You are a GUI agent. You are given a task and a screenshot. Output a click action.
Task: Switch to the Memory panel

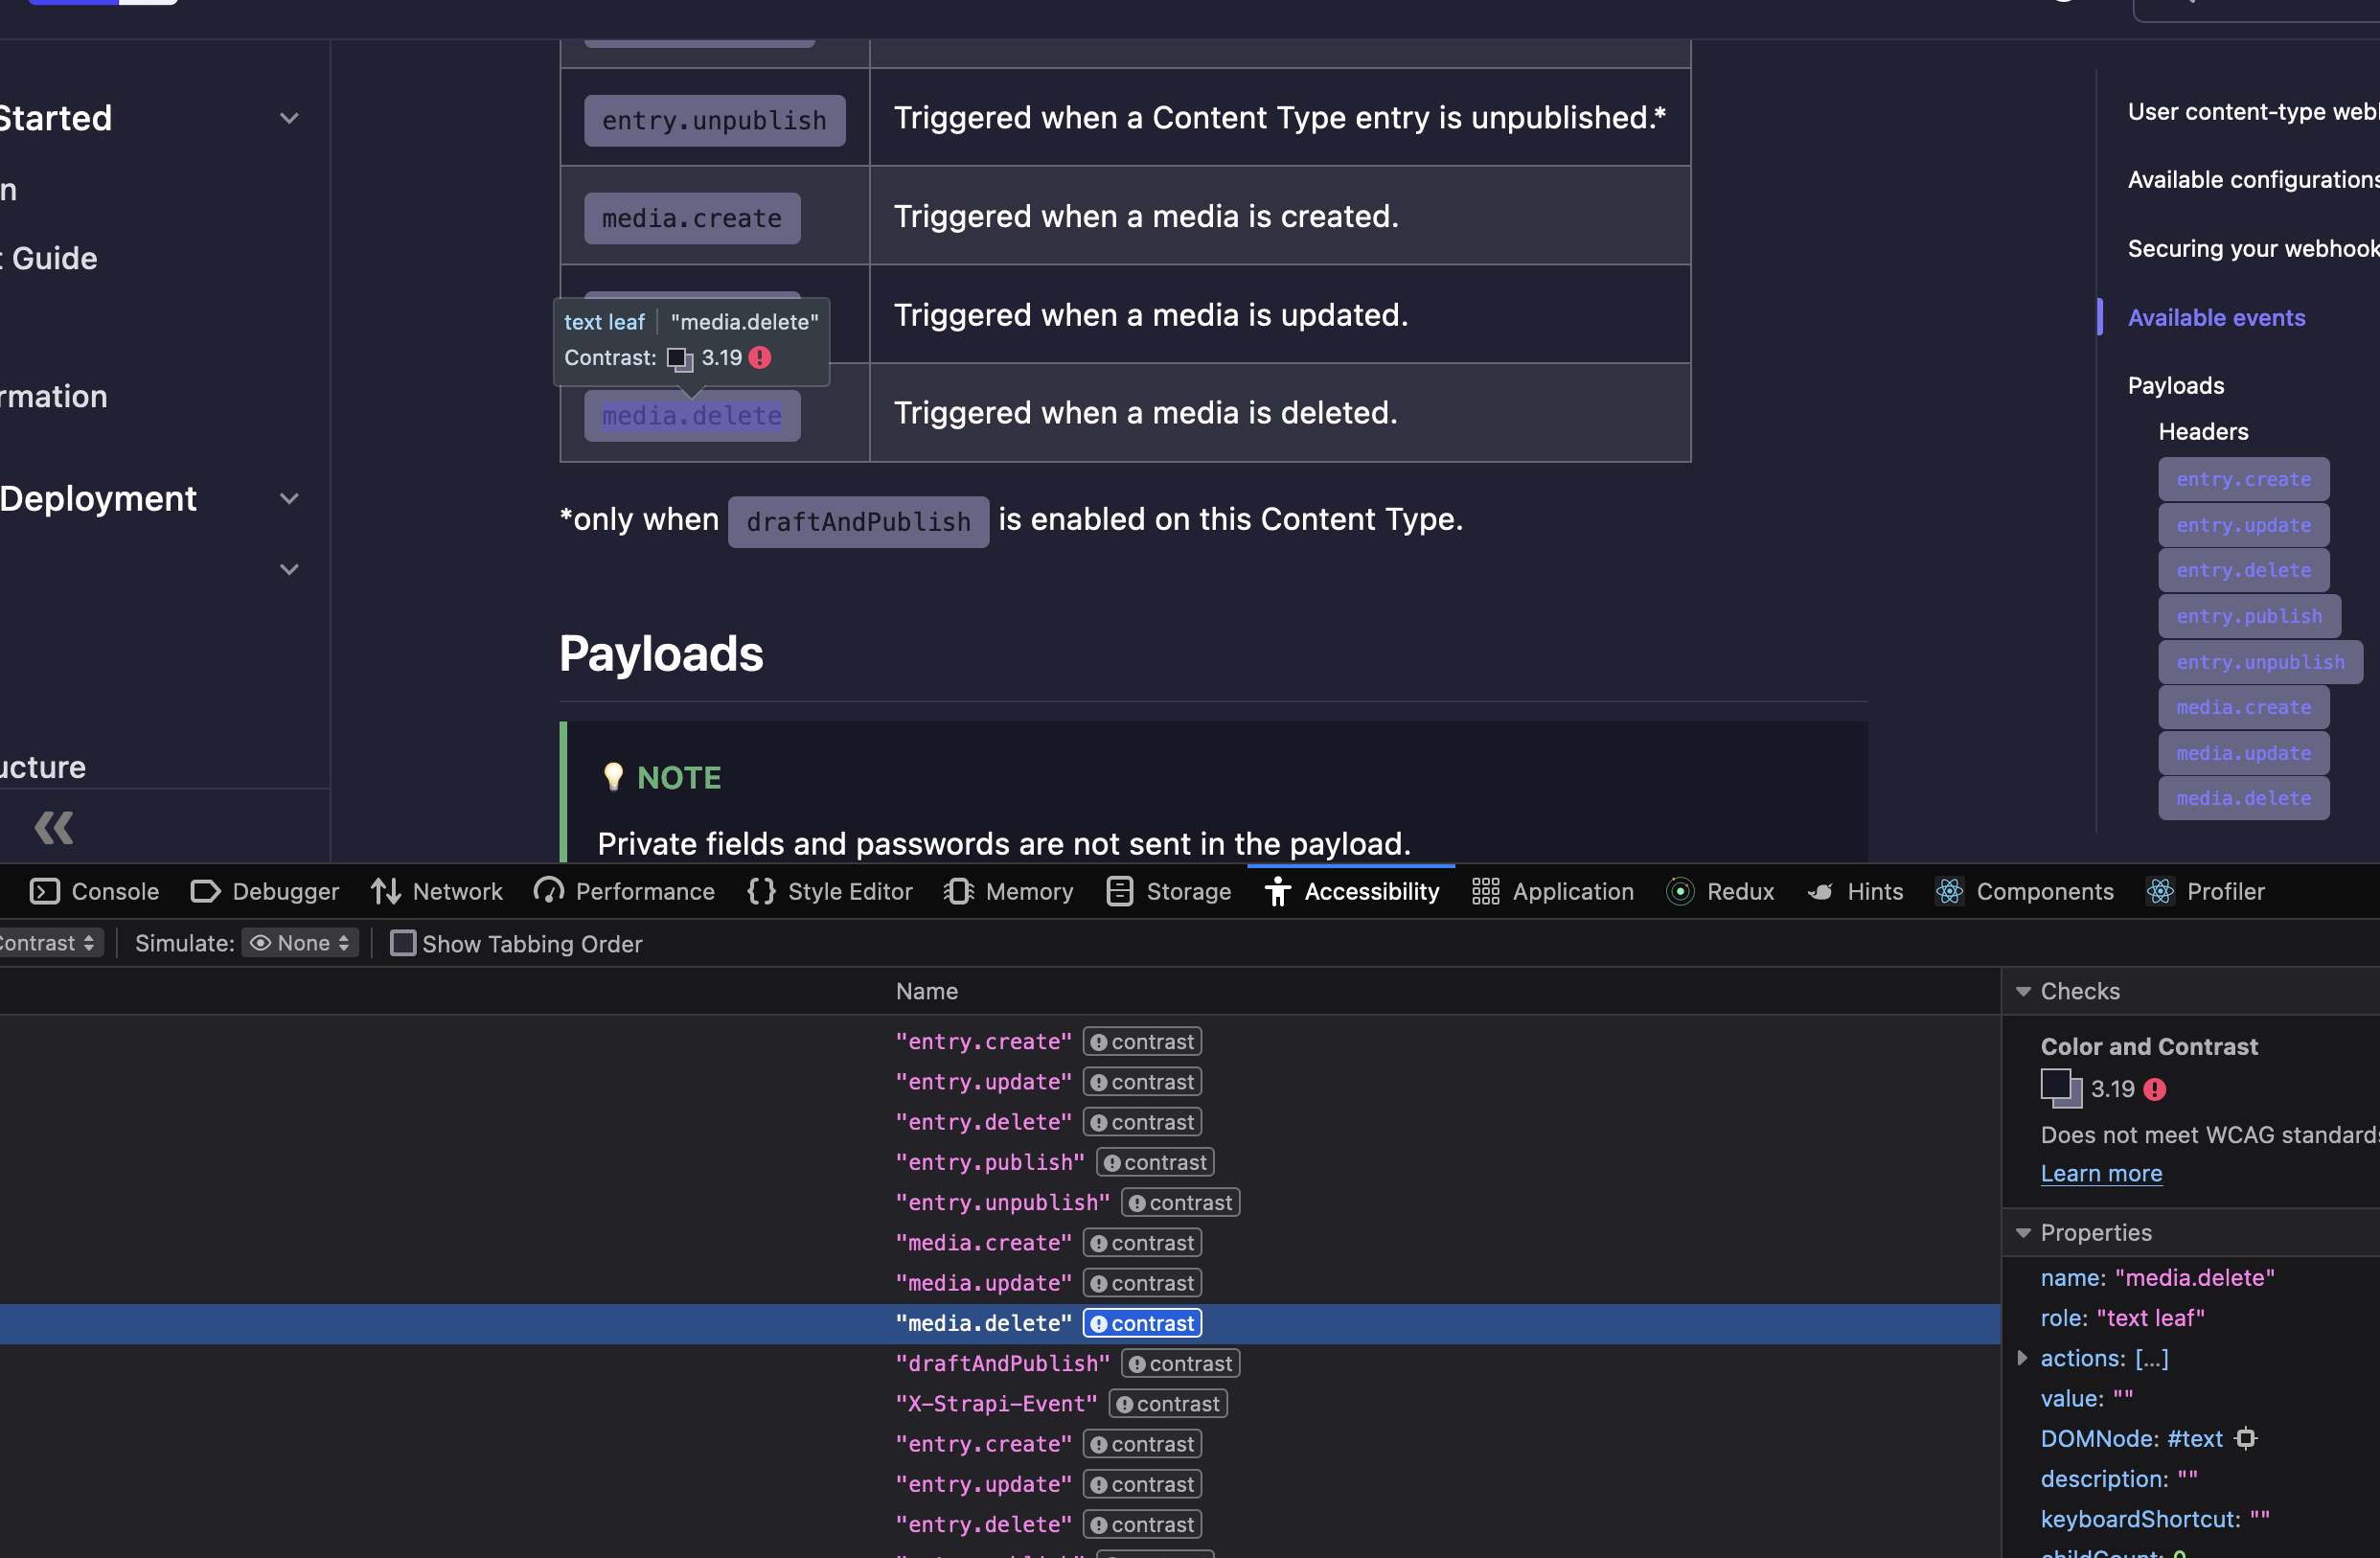(1008, 891)
